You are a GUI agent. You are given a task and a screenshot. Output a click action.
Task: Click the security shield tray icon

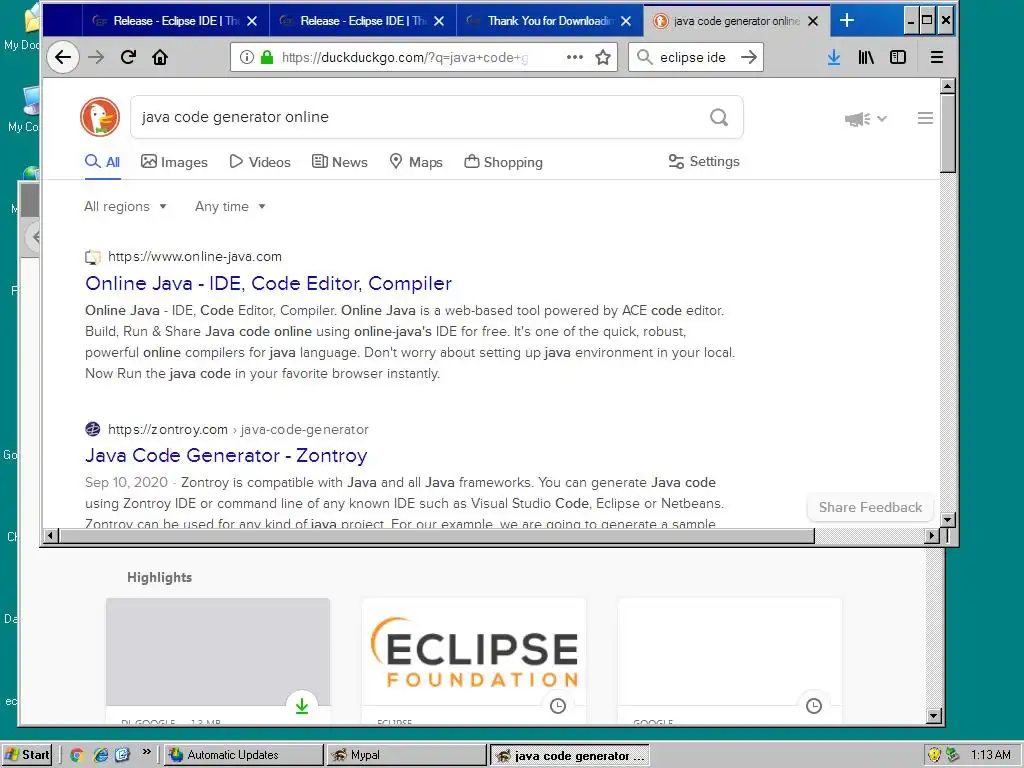click(x=935, y=755)
